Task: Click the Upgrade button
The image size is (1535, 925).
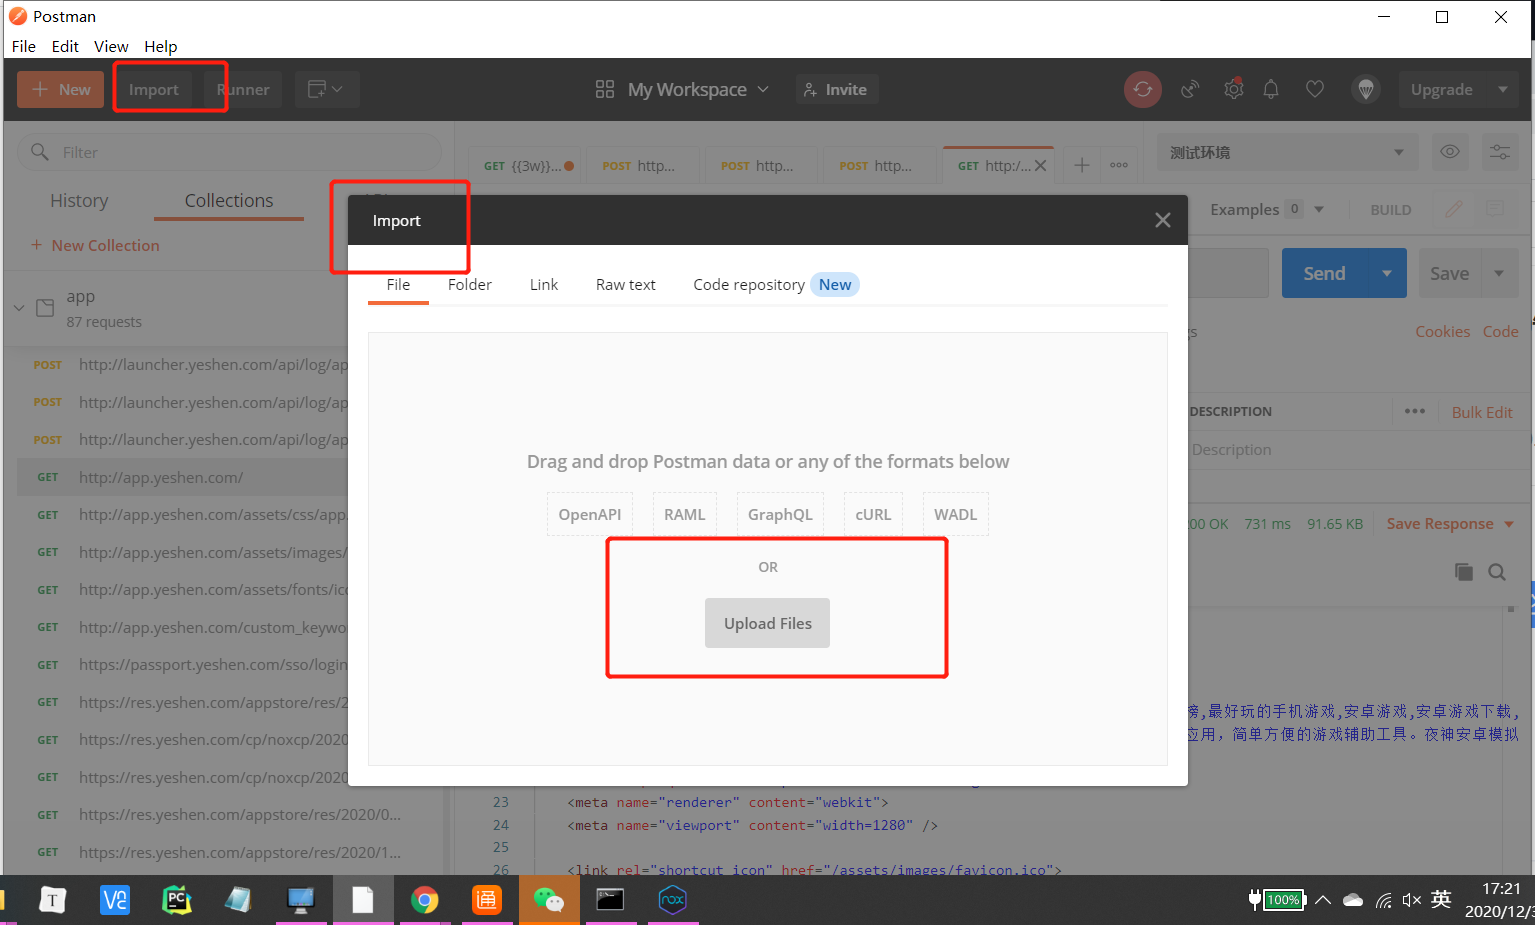Action: point(1442,89)
